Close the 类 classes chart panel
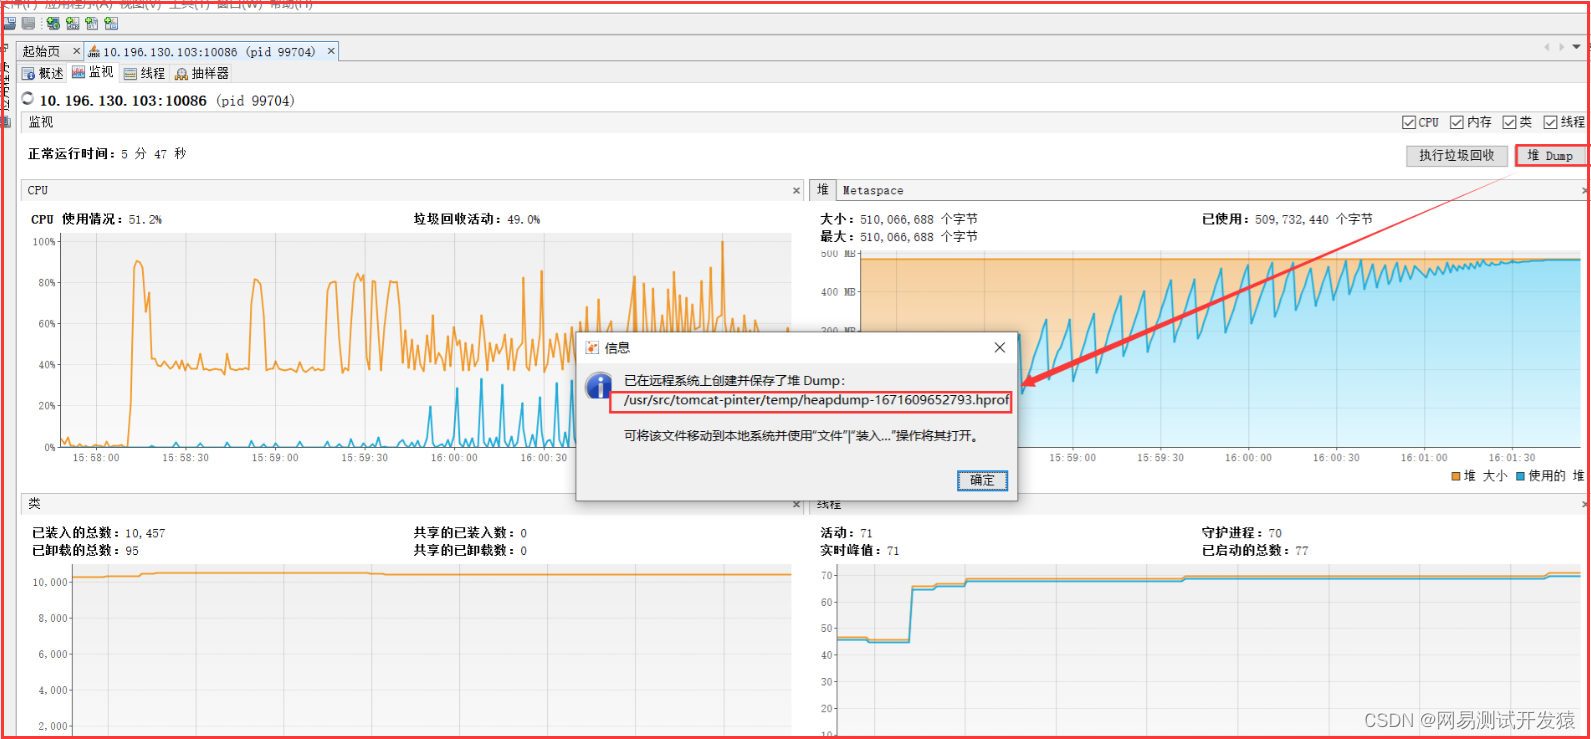Image resolution: width=1591 pixels, height=739 pixels. tap(796, 504)
